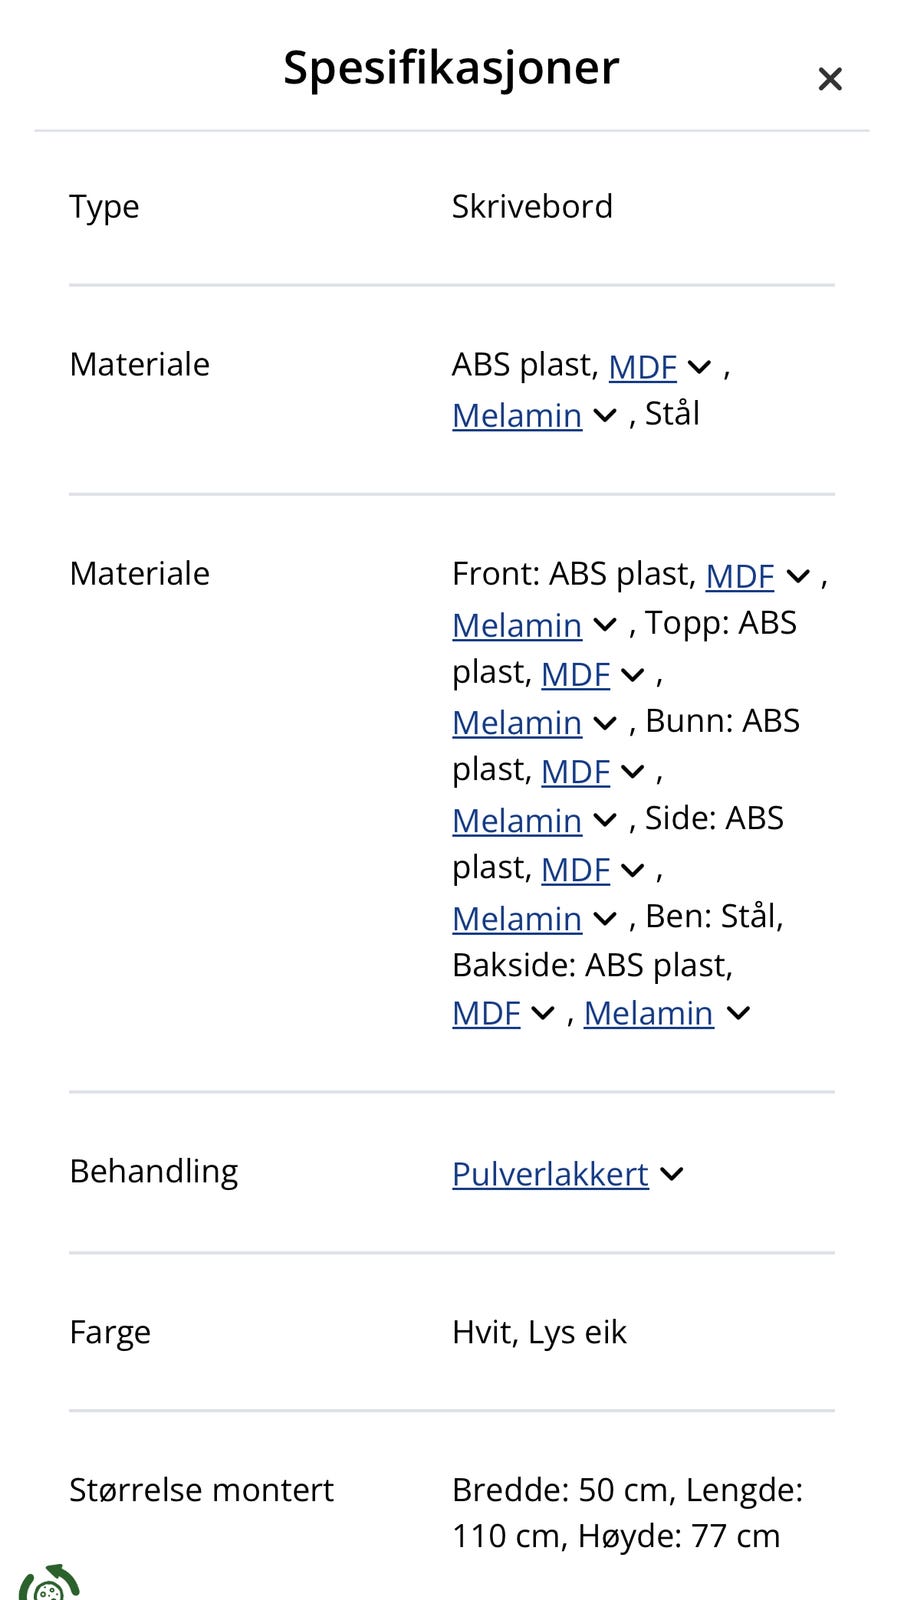Click MDF link in first Materiale row
The height and width of the screenshot is (1600, 904).
(x=642, y=367)
